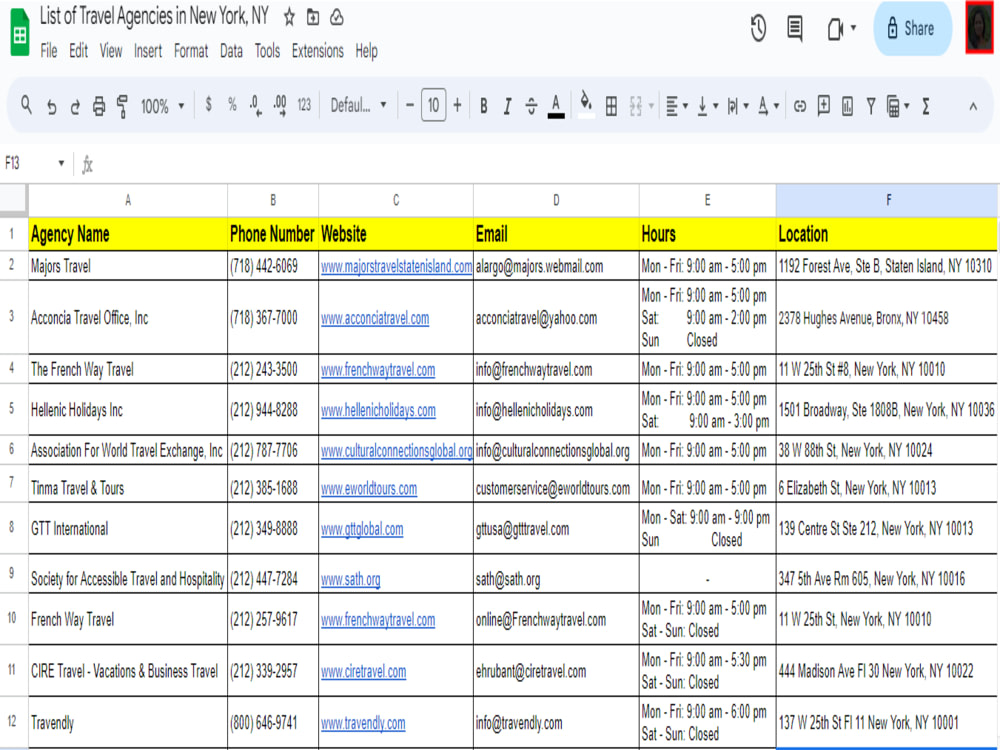Open www.sath.org link
The height and width of the screenshot is (750, 1000).
(351, 579)
